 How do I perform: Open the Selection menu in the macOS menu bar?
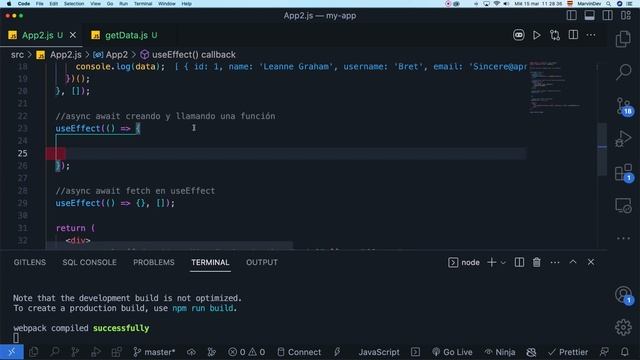[x=74, y=4]
